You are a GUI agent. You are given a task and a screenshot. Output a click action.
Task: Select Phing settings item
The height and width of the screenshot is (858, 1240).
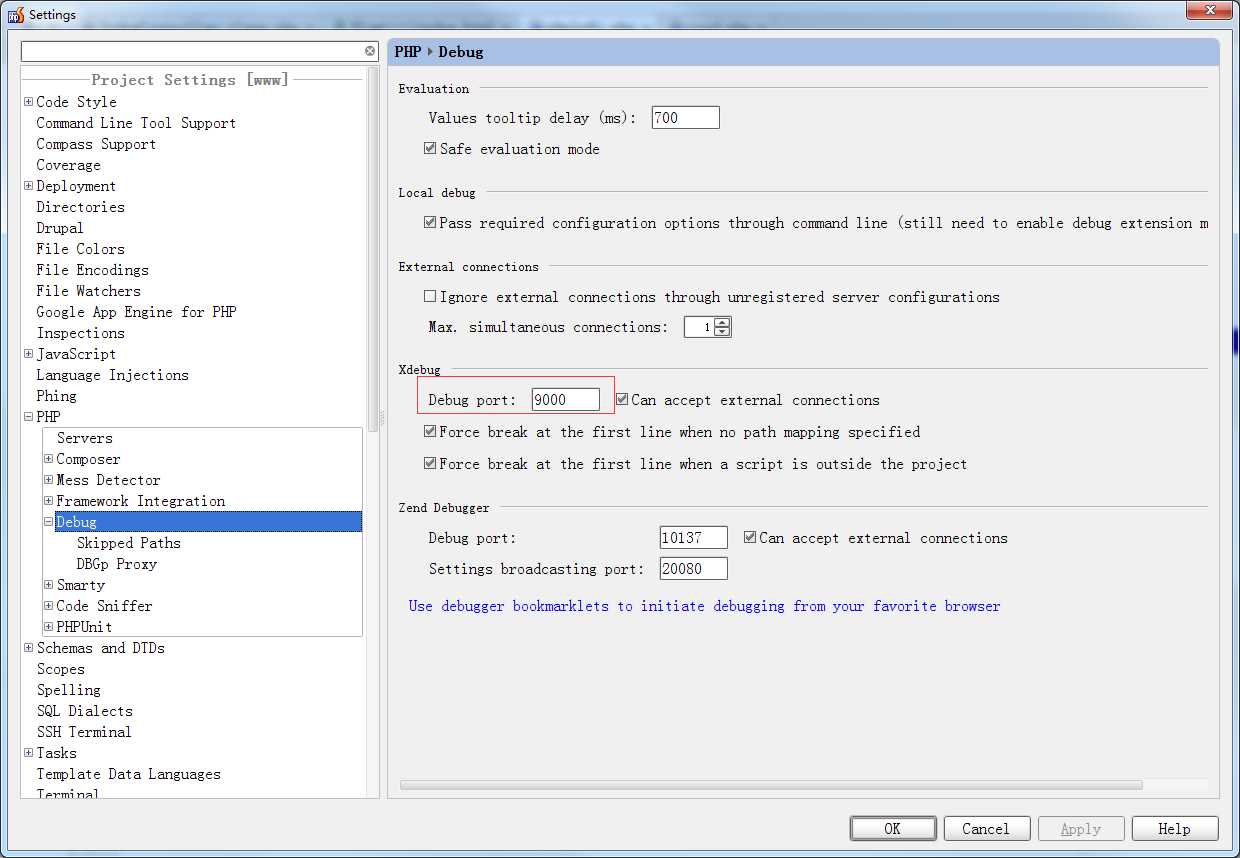(56, 395)
